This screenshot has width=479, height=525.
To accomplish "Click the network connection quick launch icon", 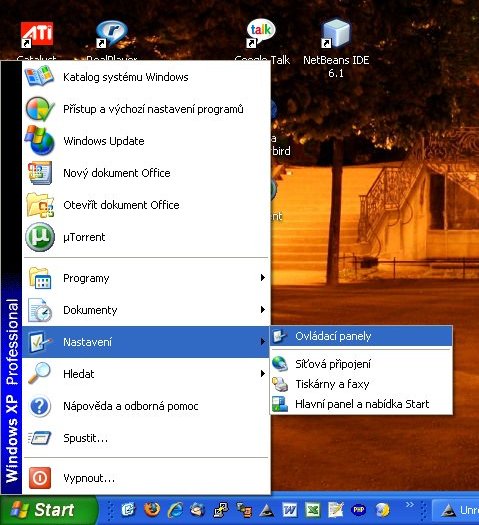I will point(221,510).
